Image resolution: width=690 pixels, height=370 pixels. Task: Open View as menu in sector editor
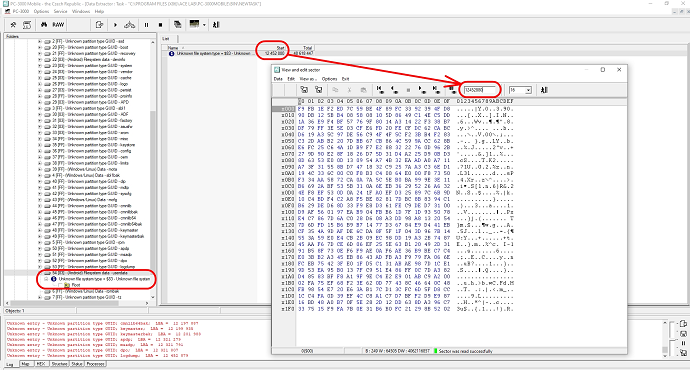pos(308,79)
